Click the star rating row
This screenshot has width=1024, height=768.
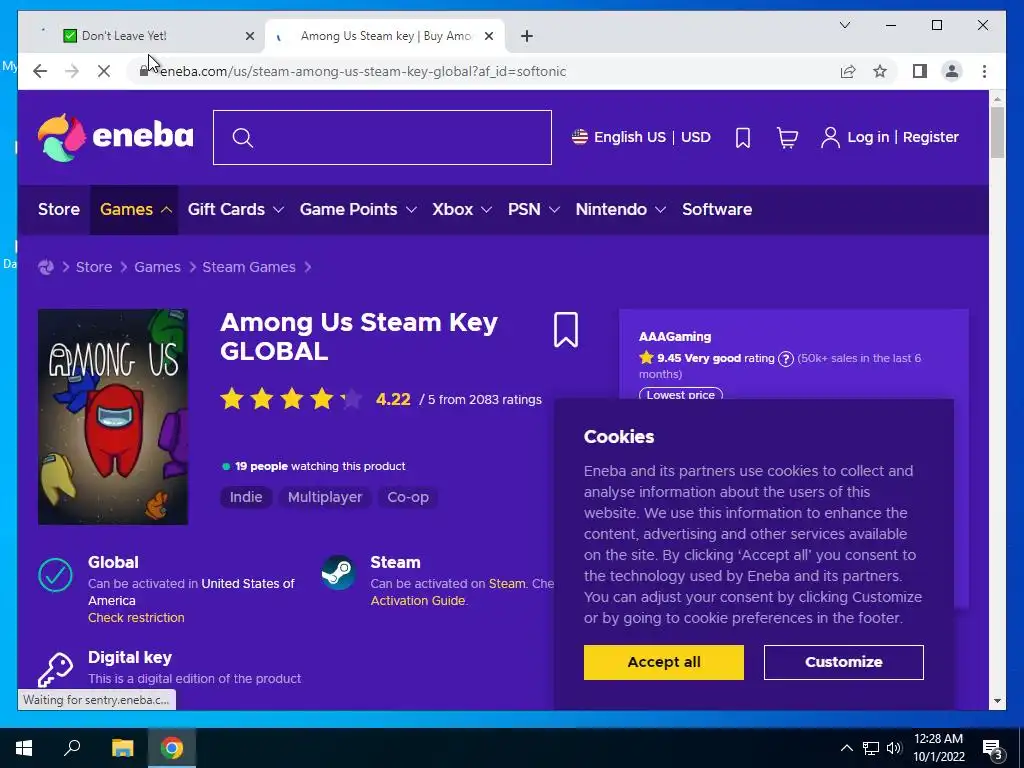click(x=291, y=398)
